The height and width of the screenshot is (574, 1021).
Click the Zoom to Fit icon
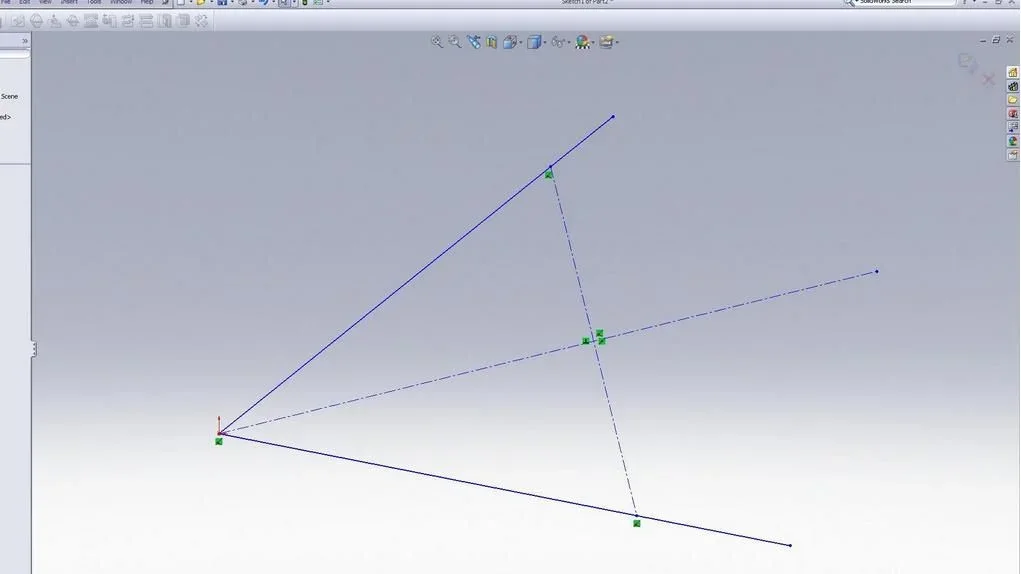point(437,42)
